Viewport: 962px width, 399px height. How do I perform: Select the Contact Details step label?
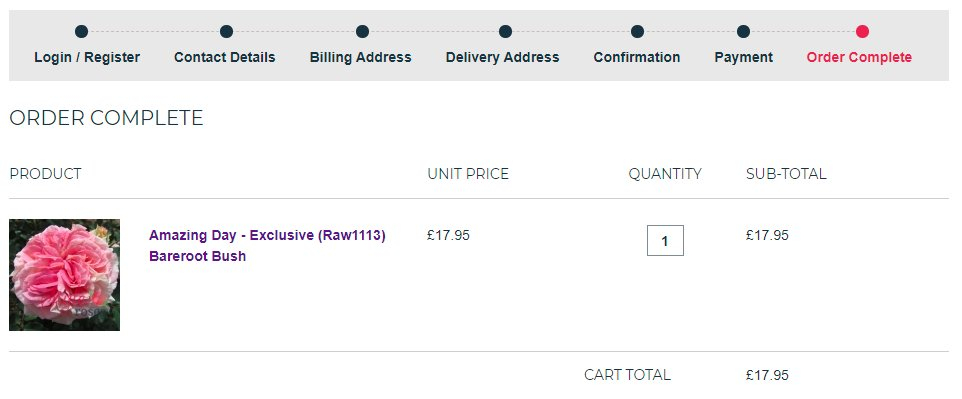point(225,57)
